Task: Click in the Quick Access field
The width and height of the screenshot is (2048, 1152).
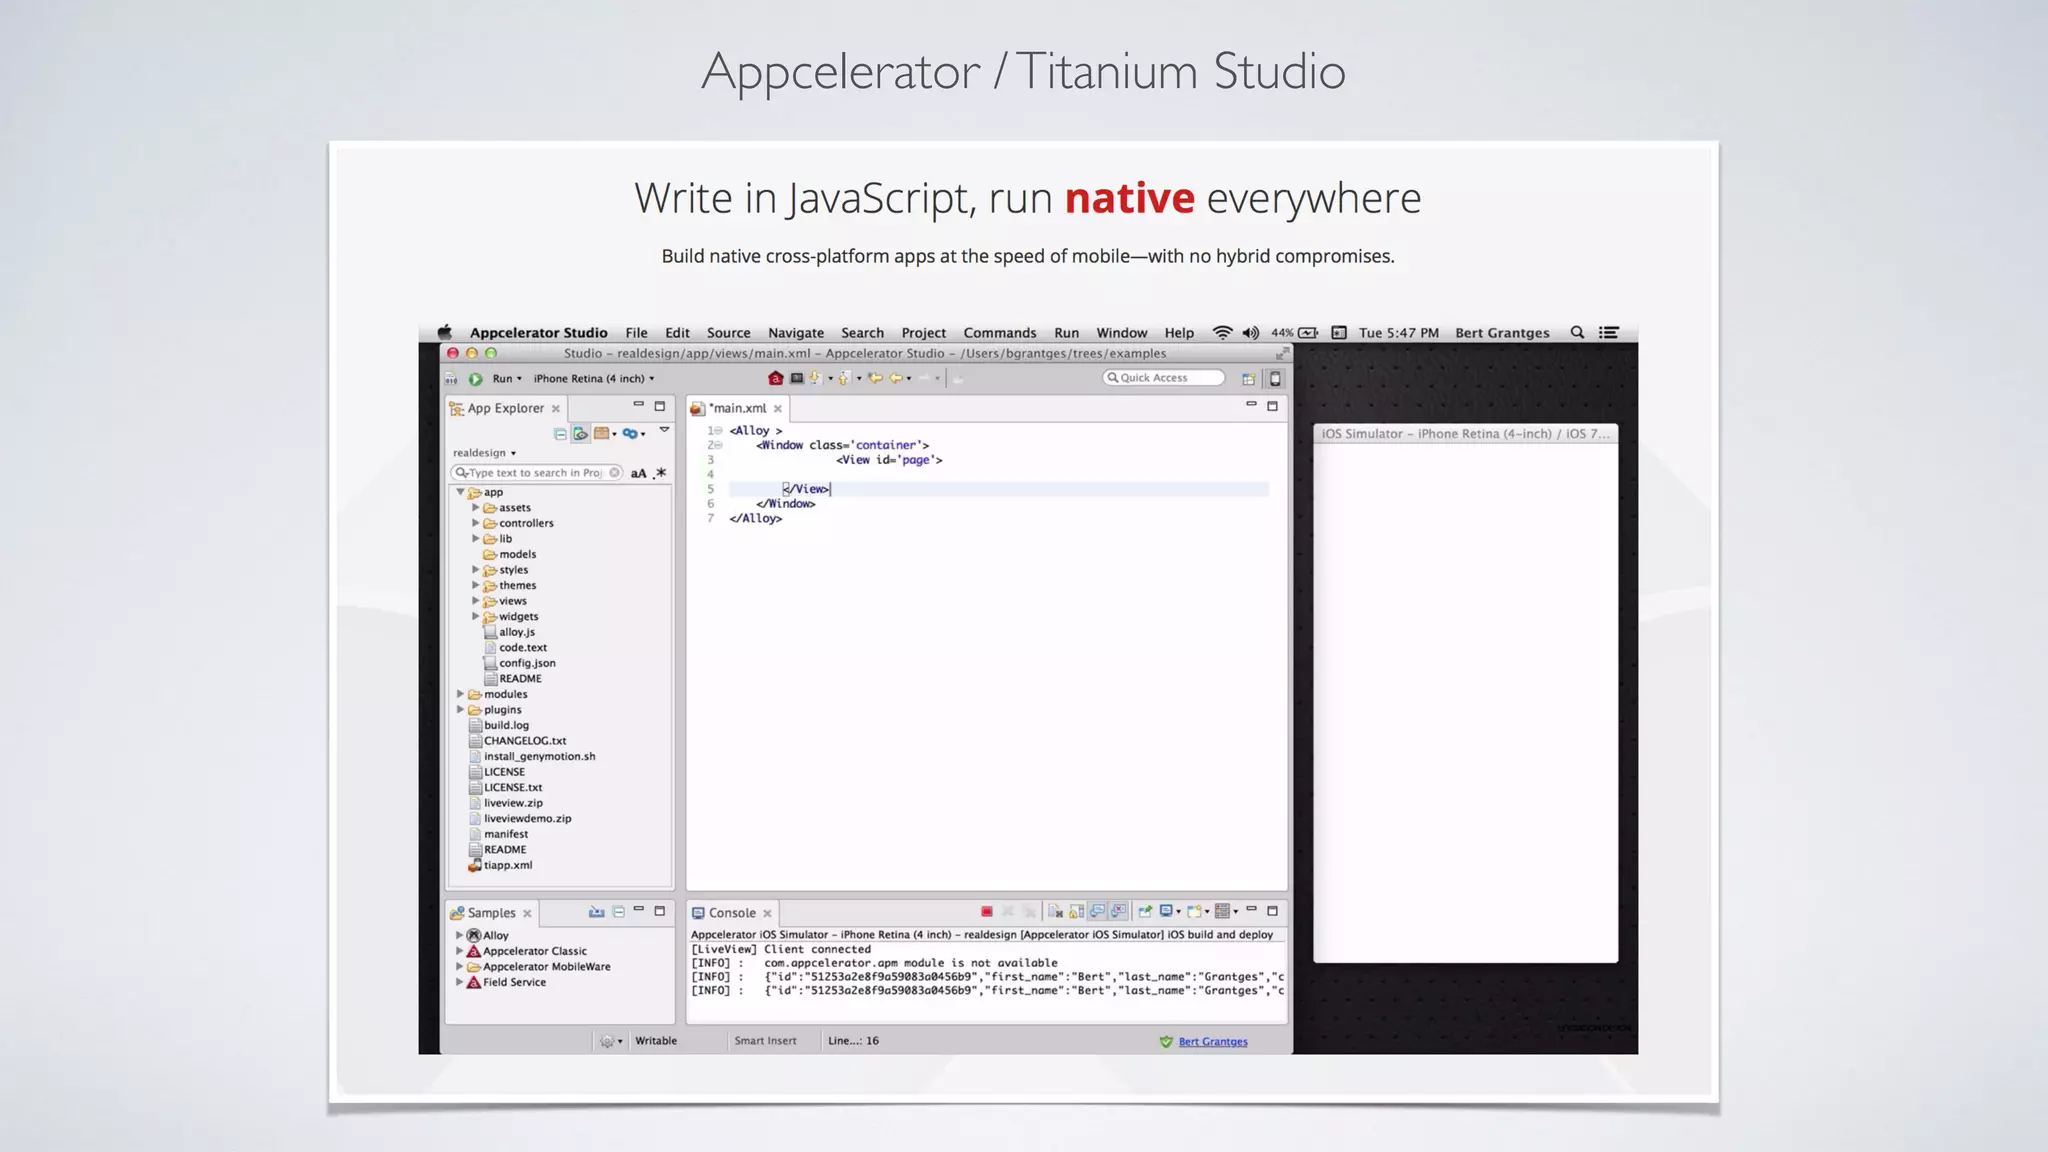Action: (1164, 378)
